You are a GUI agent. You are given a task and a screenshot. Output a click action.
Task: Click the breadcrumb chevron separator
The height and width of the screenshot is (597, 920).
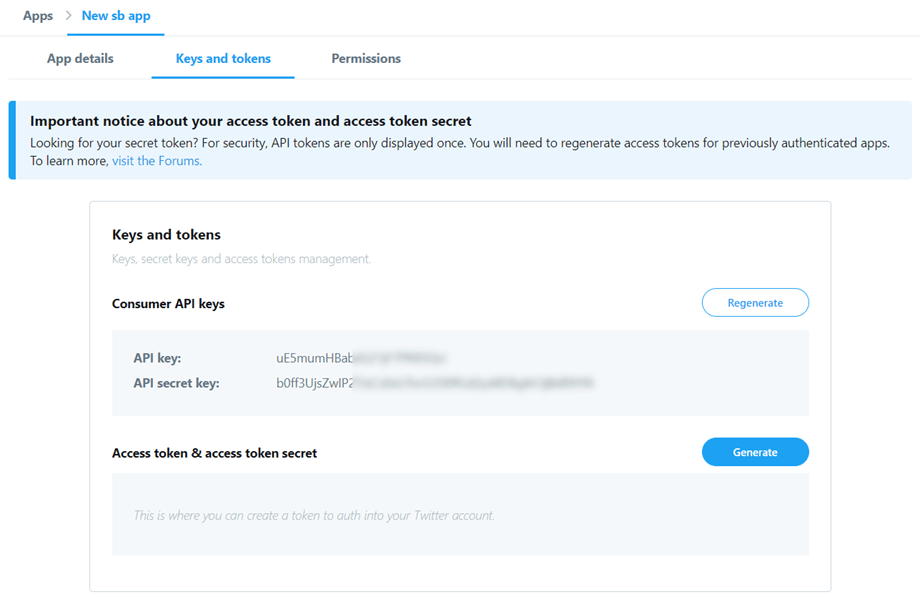[68, 16]
